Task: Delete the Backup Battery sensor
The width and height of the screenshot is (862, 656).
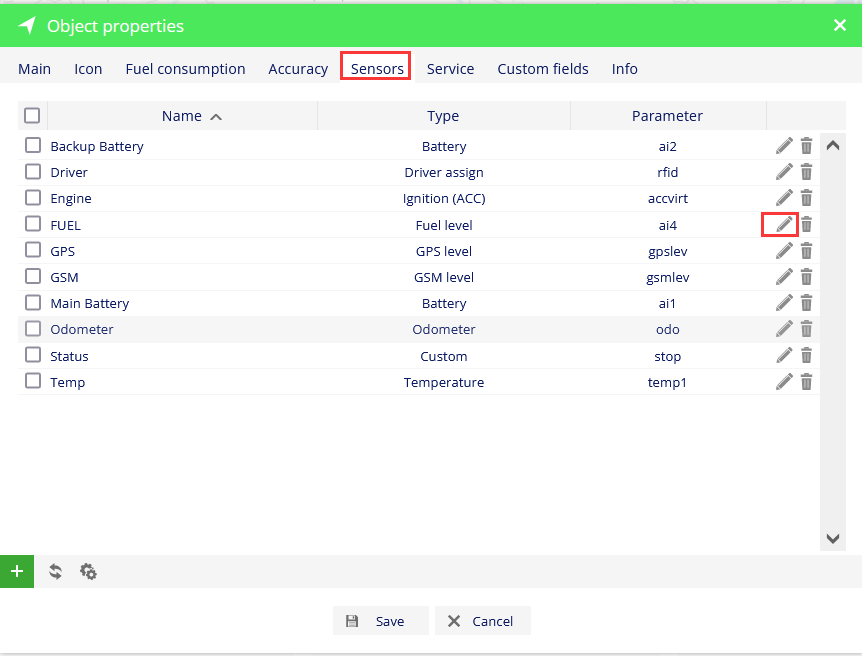Action: [806, 146]
